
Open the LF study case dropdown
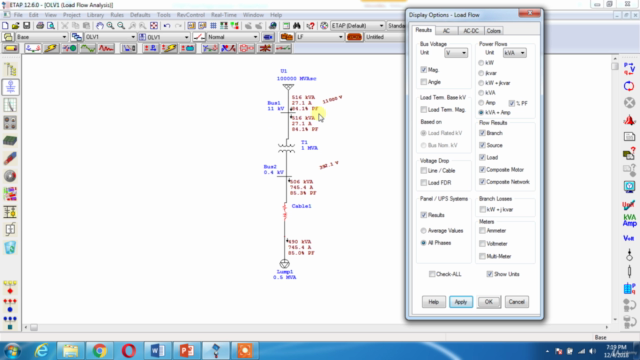tap(320, 37)
